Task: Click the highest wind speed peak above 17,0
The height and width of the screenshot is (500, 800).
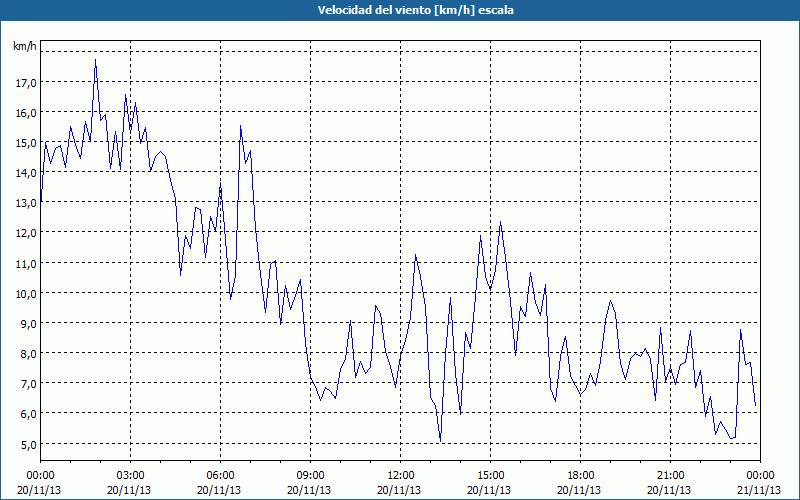Action: (x=95, y=60)
